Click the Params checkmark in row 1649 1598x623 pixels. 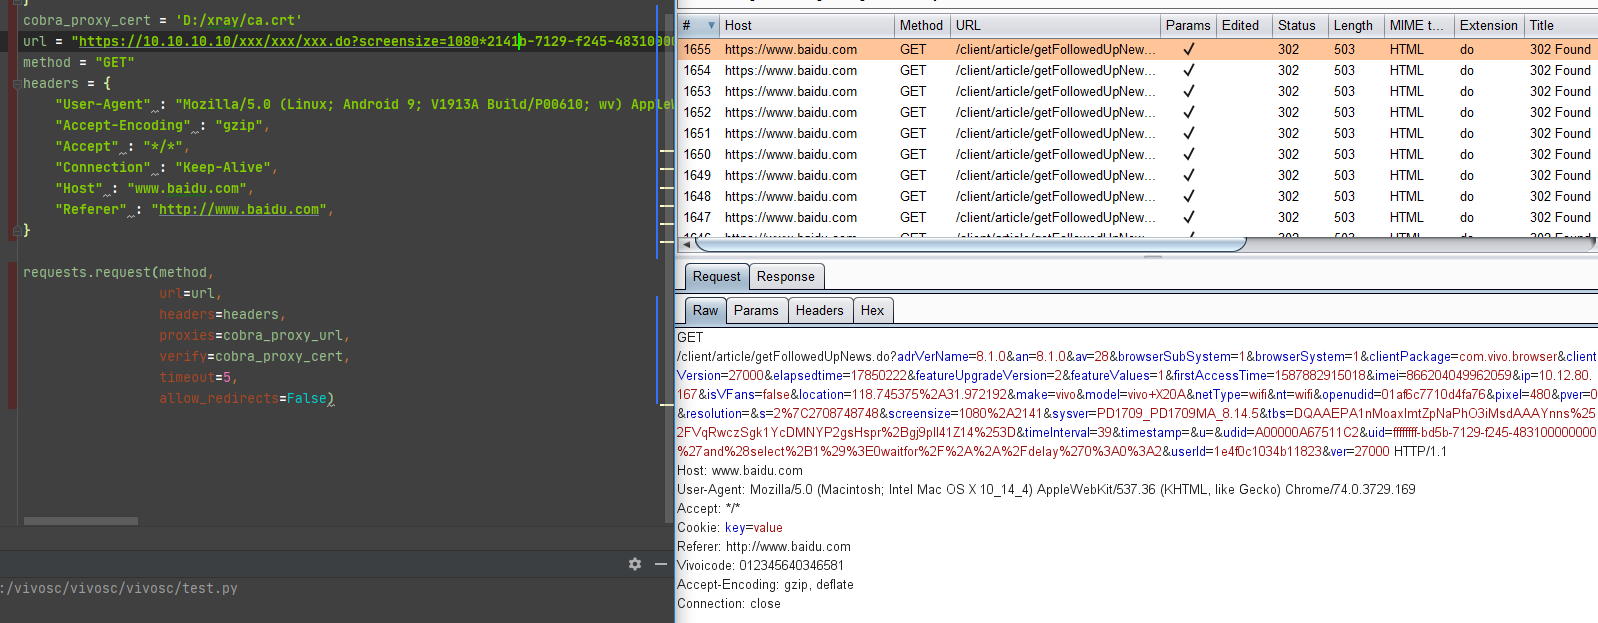[1189, 175]
